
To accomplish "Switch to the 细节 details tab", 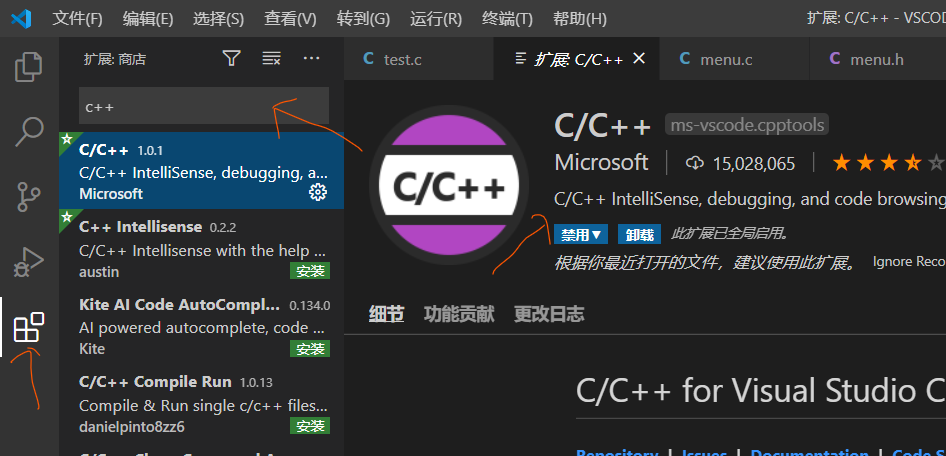I will coord(387,314).
